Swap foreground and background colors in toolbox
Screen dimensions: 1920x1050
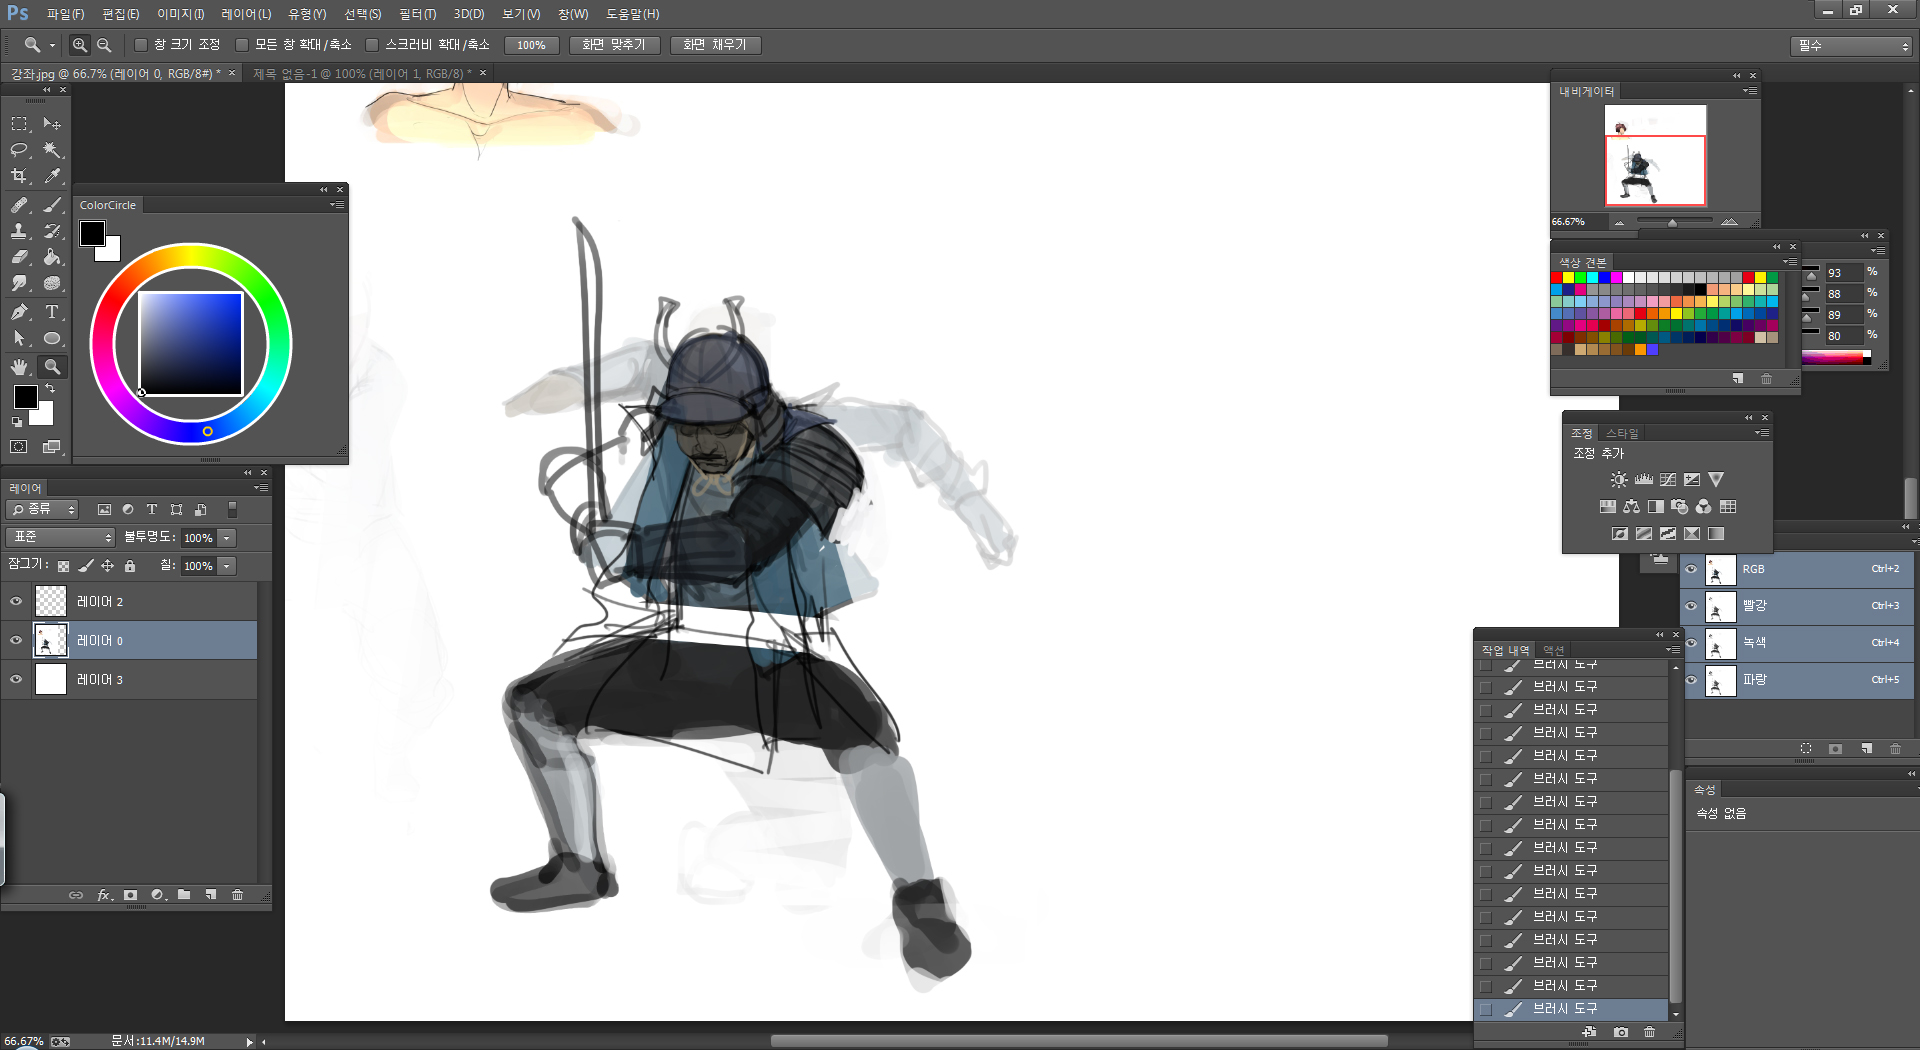50,388
